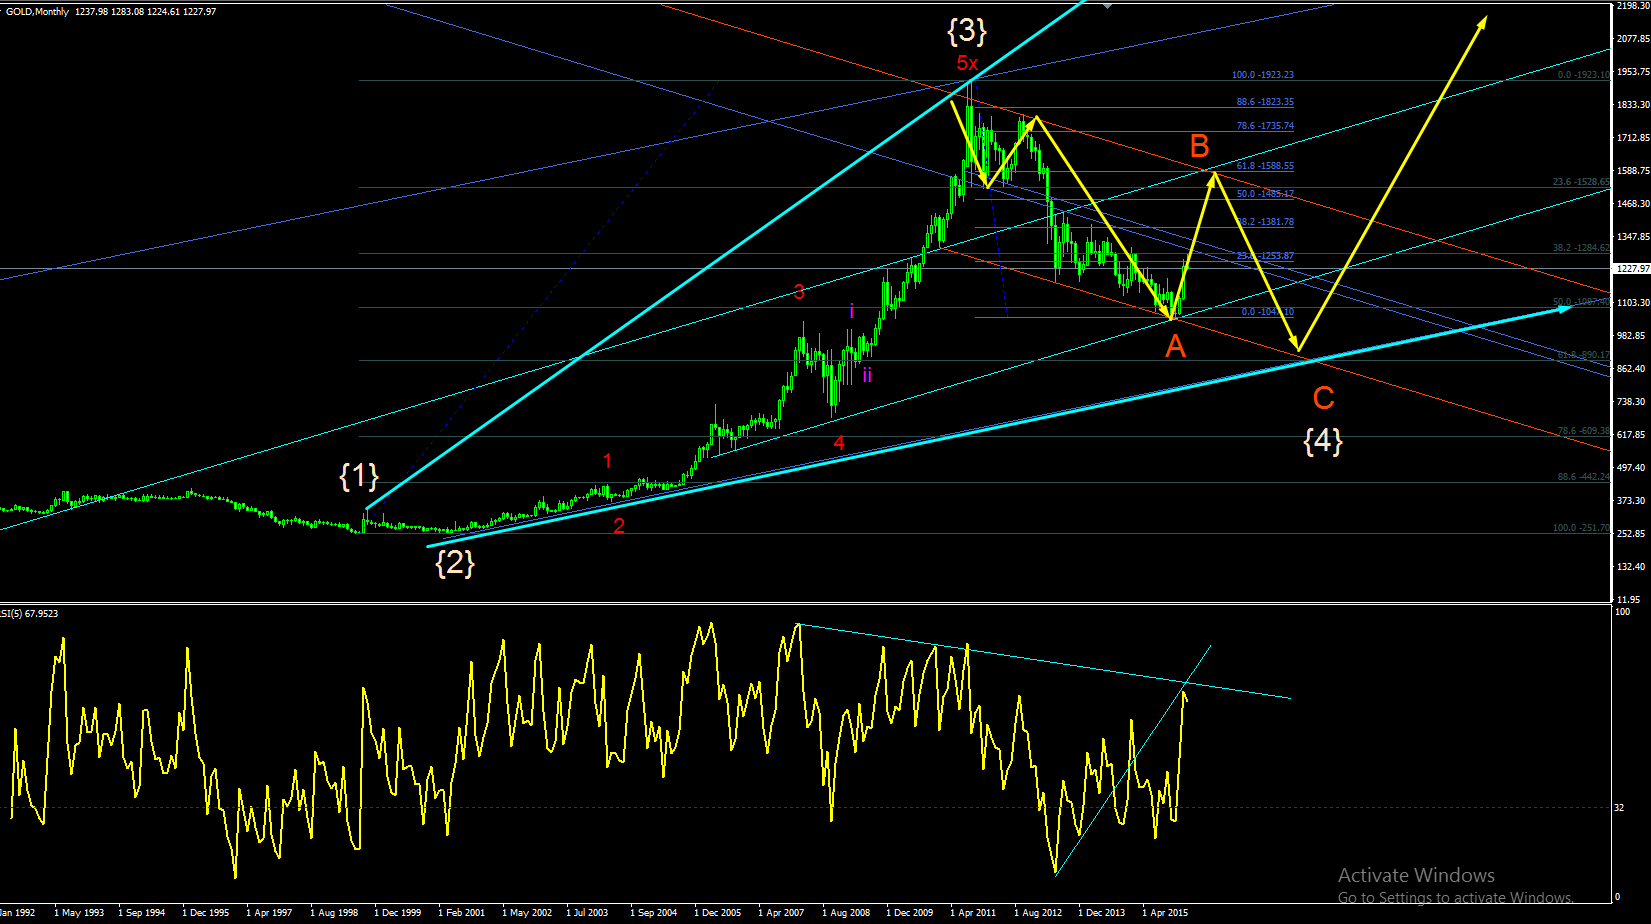
Task: Click the Fibonacci level 38.2 -1381.78 label
Action: [1265, 222]
